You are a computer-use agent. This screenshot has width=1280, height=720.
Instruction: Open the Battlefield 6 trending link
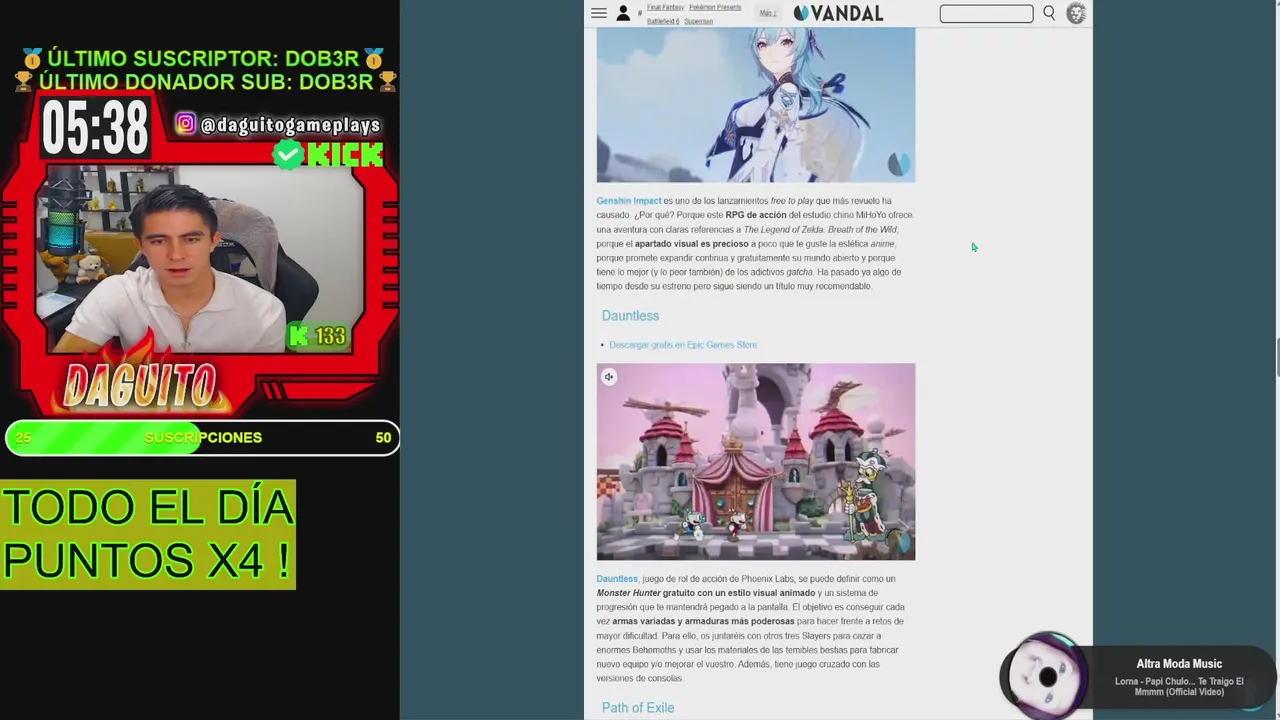click(662, 21)
